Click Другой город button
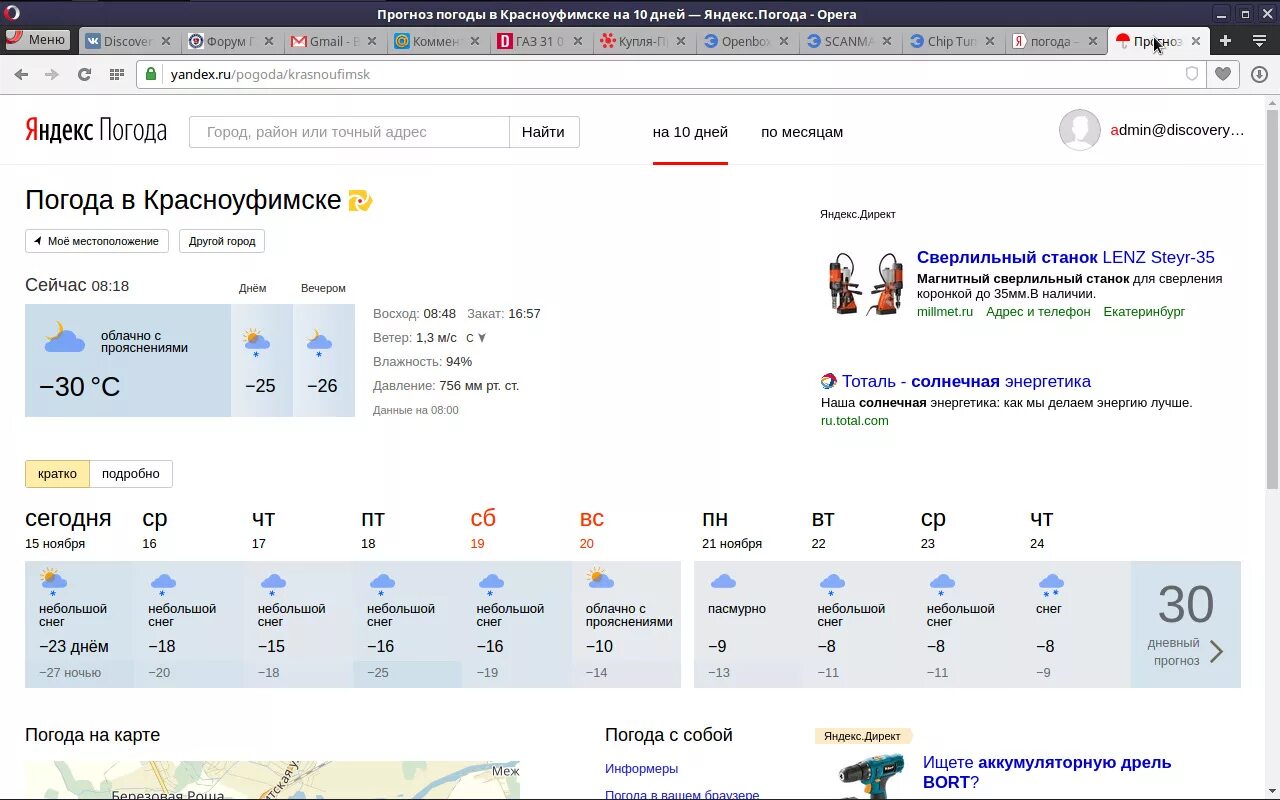The height and width of the screenshot is (800, 1280). [222, 241]
